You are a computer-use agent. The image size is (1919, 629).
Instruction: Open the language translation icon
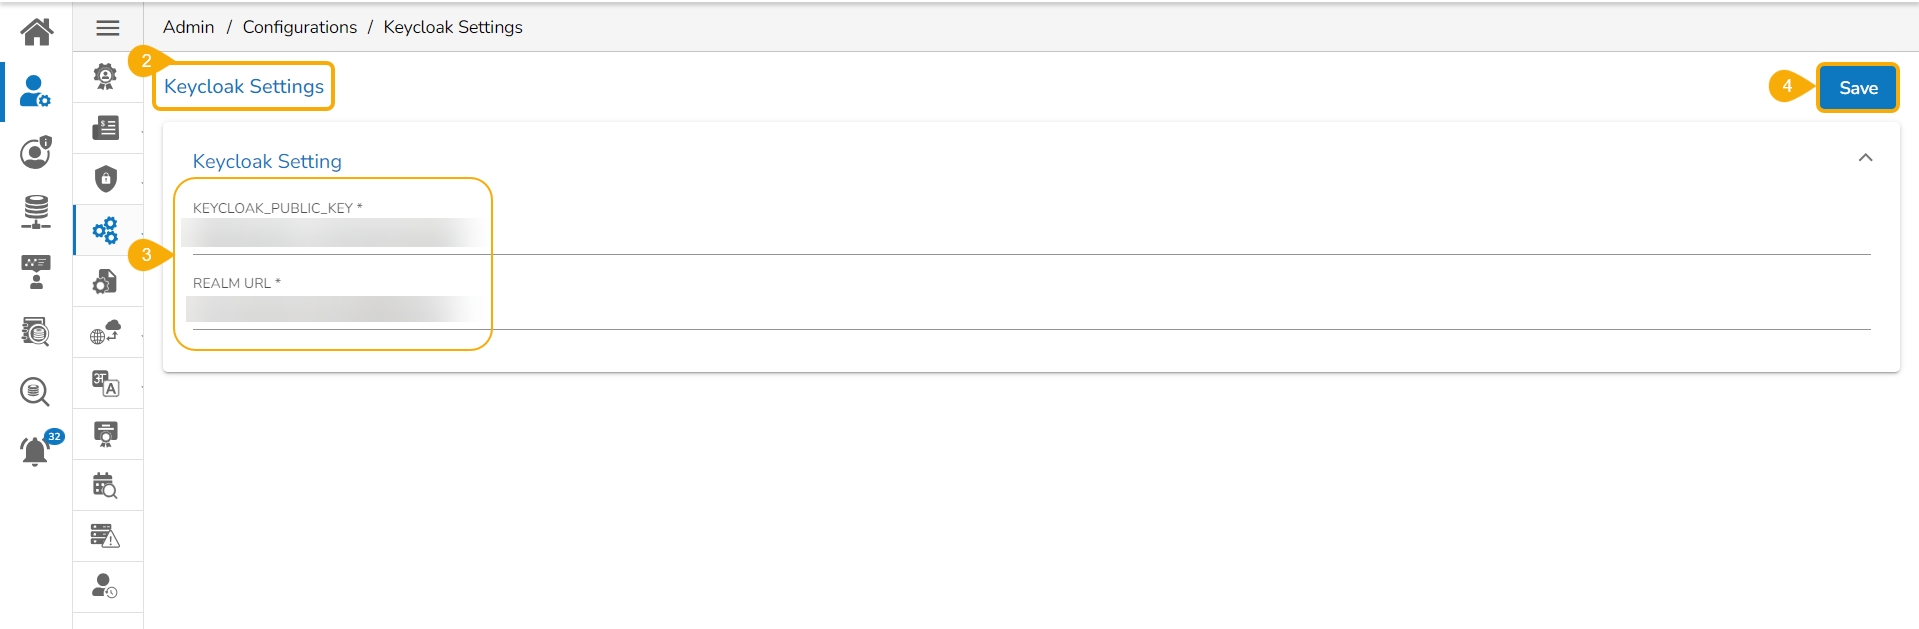pyautogui.click(x=106, y=384)
